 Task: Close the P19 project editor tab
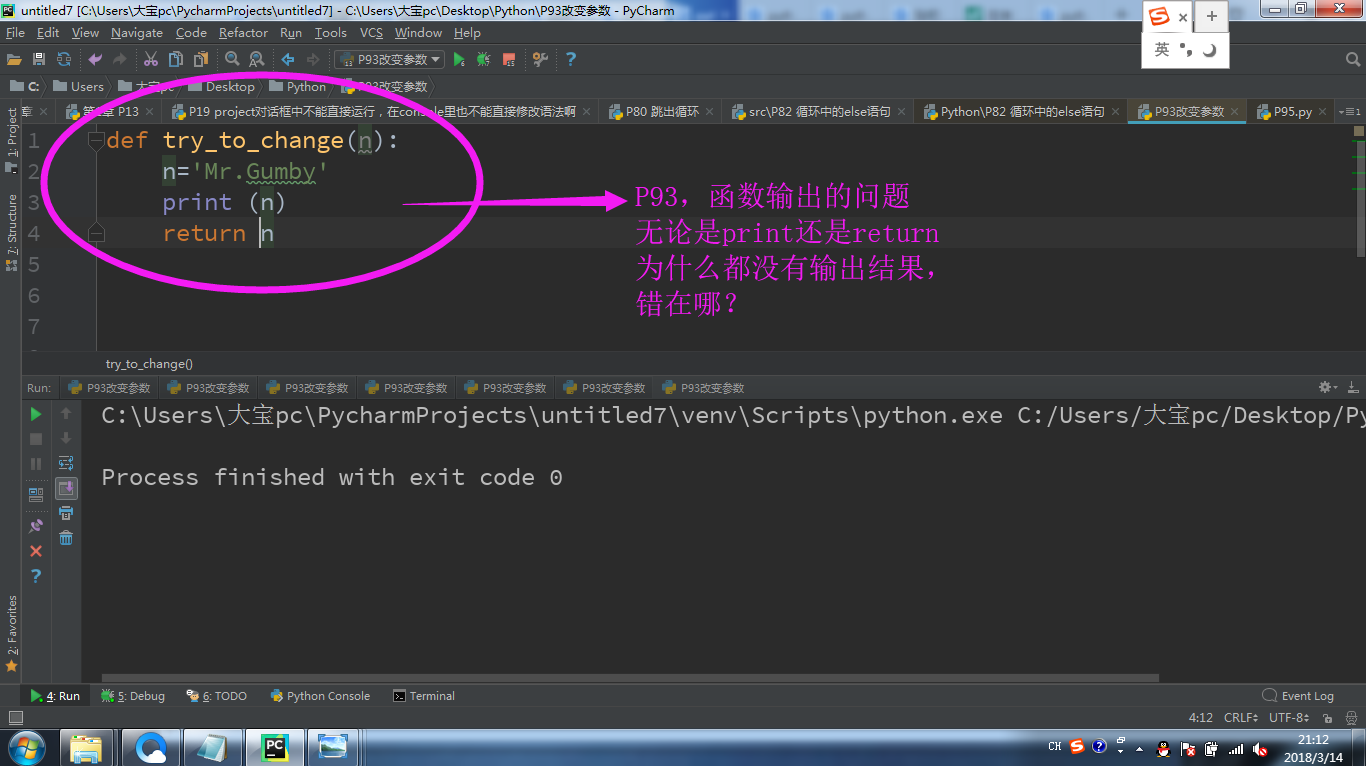click(x=587, y=112)
